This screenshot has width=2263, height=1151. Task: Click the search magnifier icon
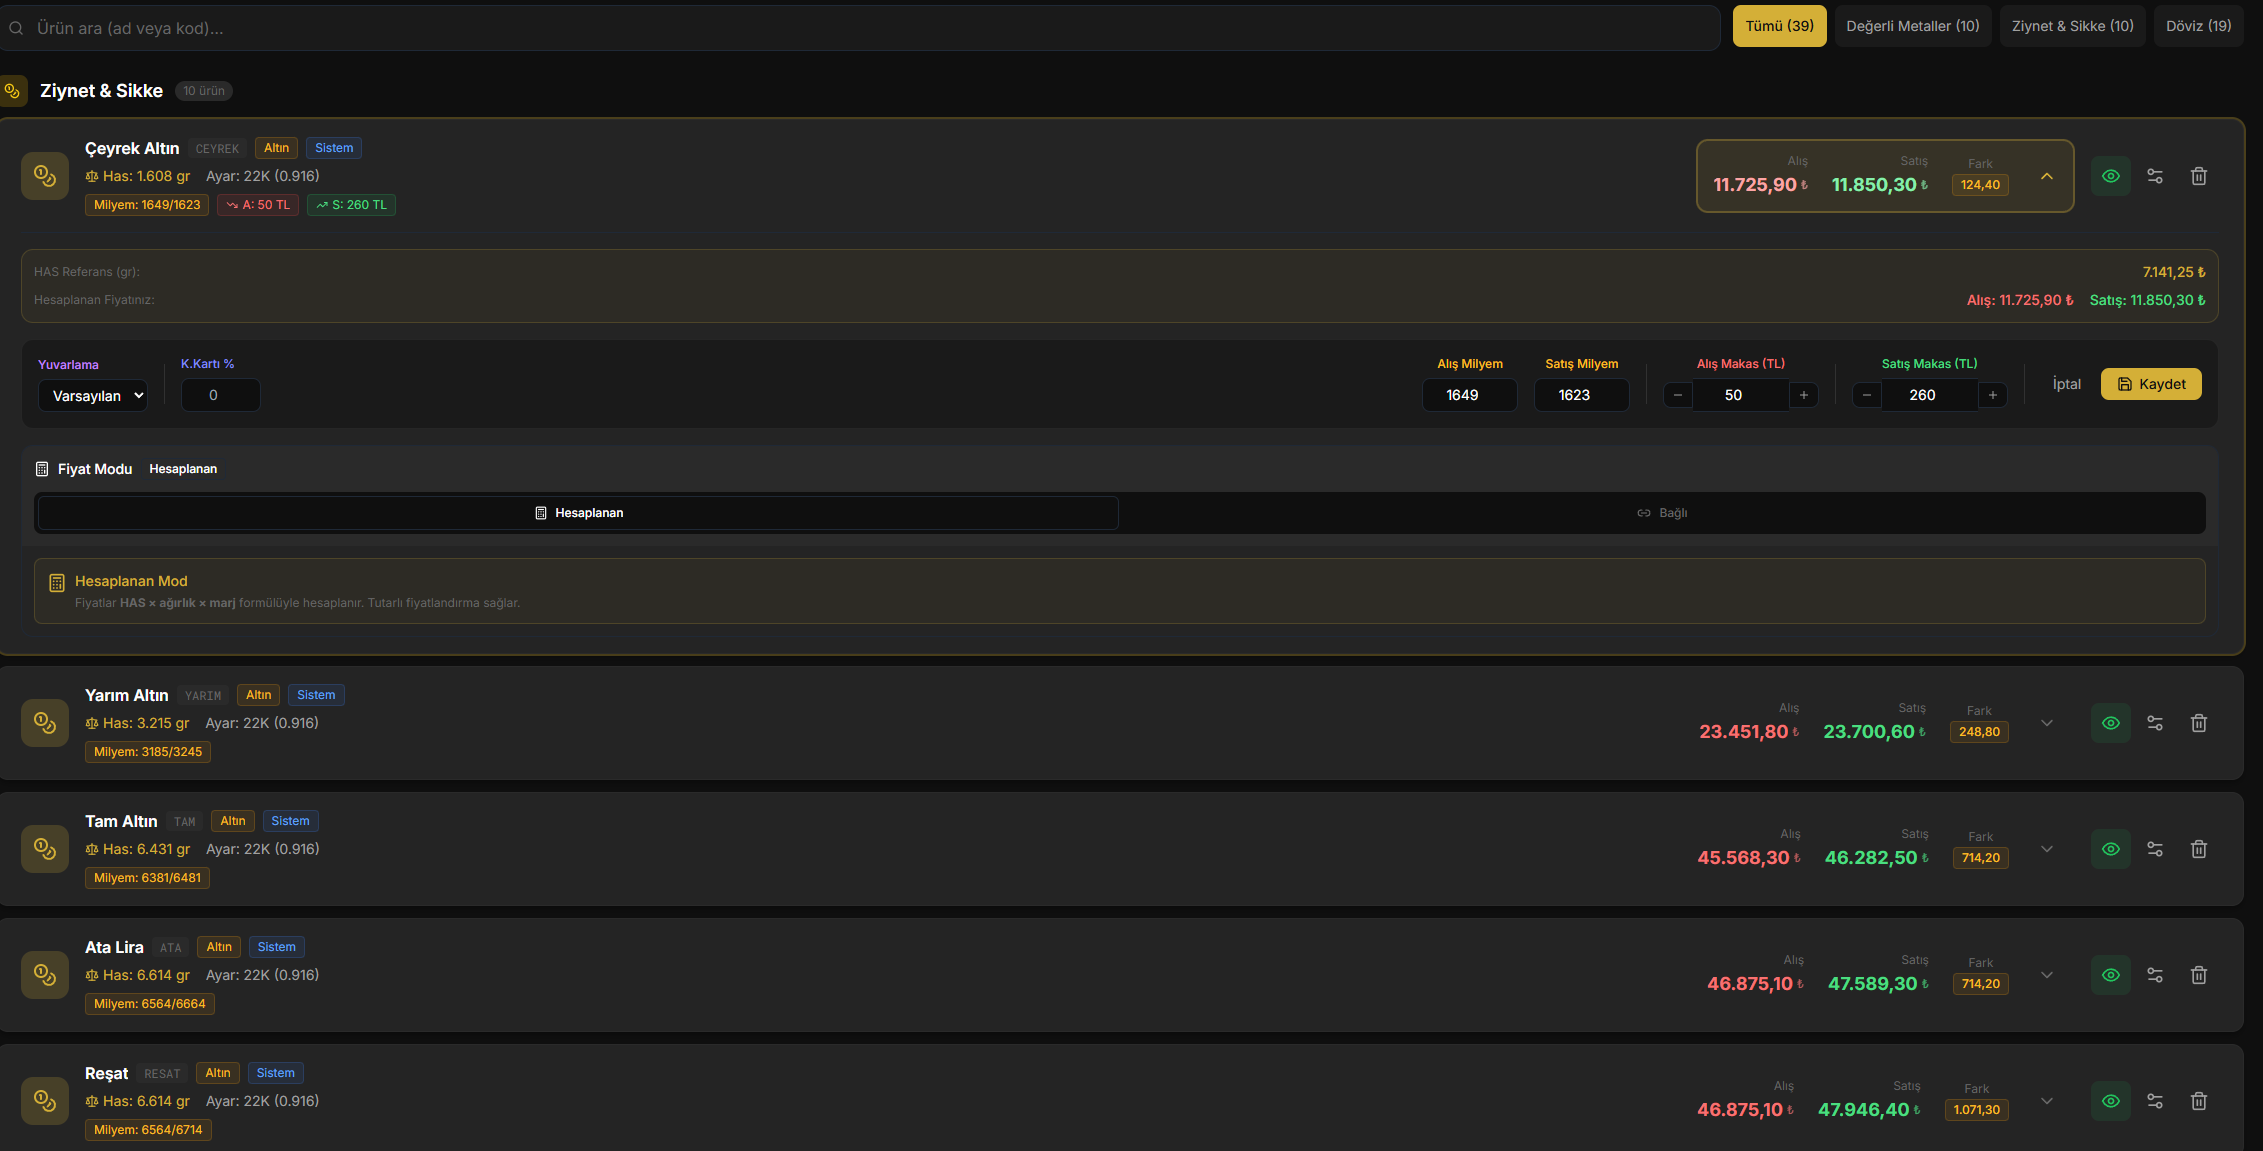pyautogui.click(x=16, y=28)
